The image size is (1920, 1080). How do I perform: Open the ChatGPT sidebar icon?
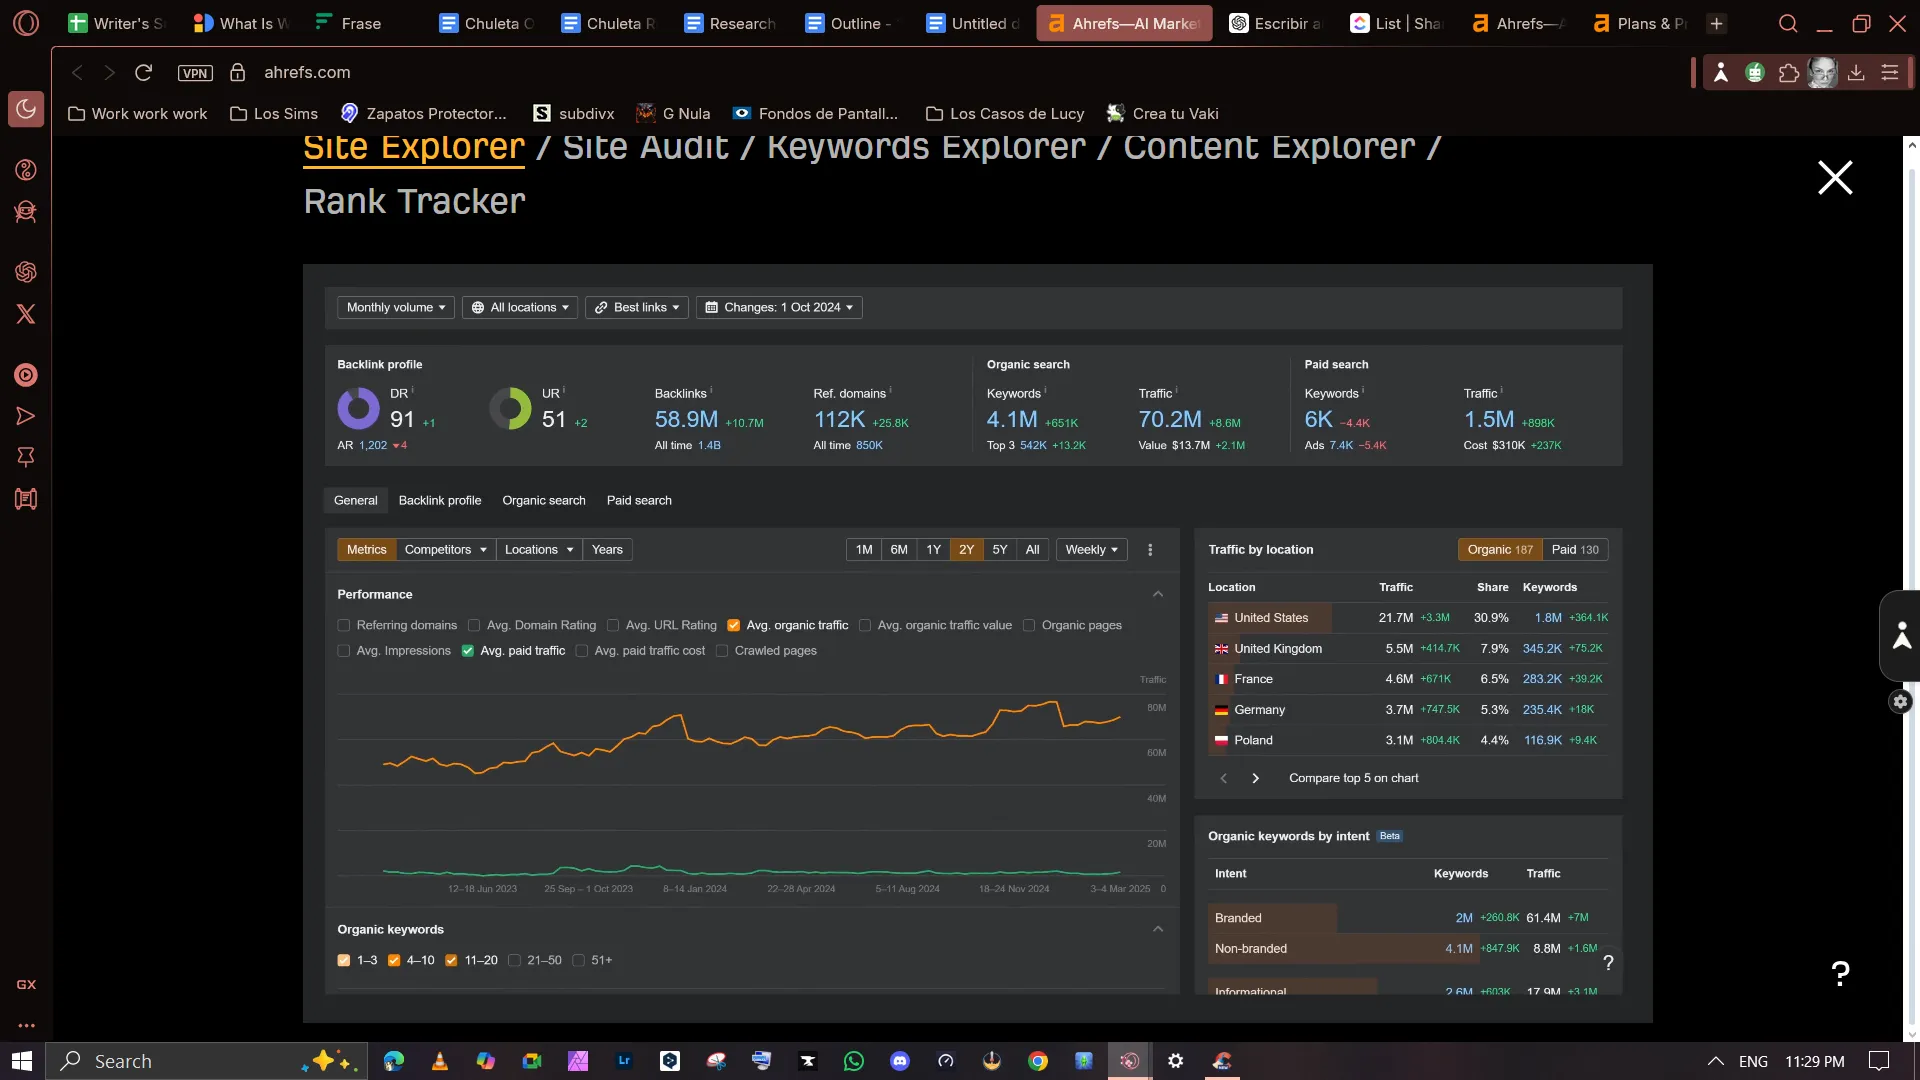[26, 272]
